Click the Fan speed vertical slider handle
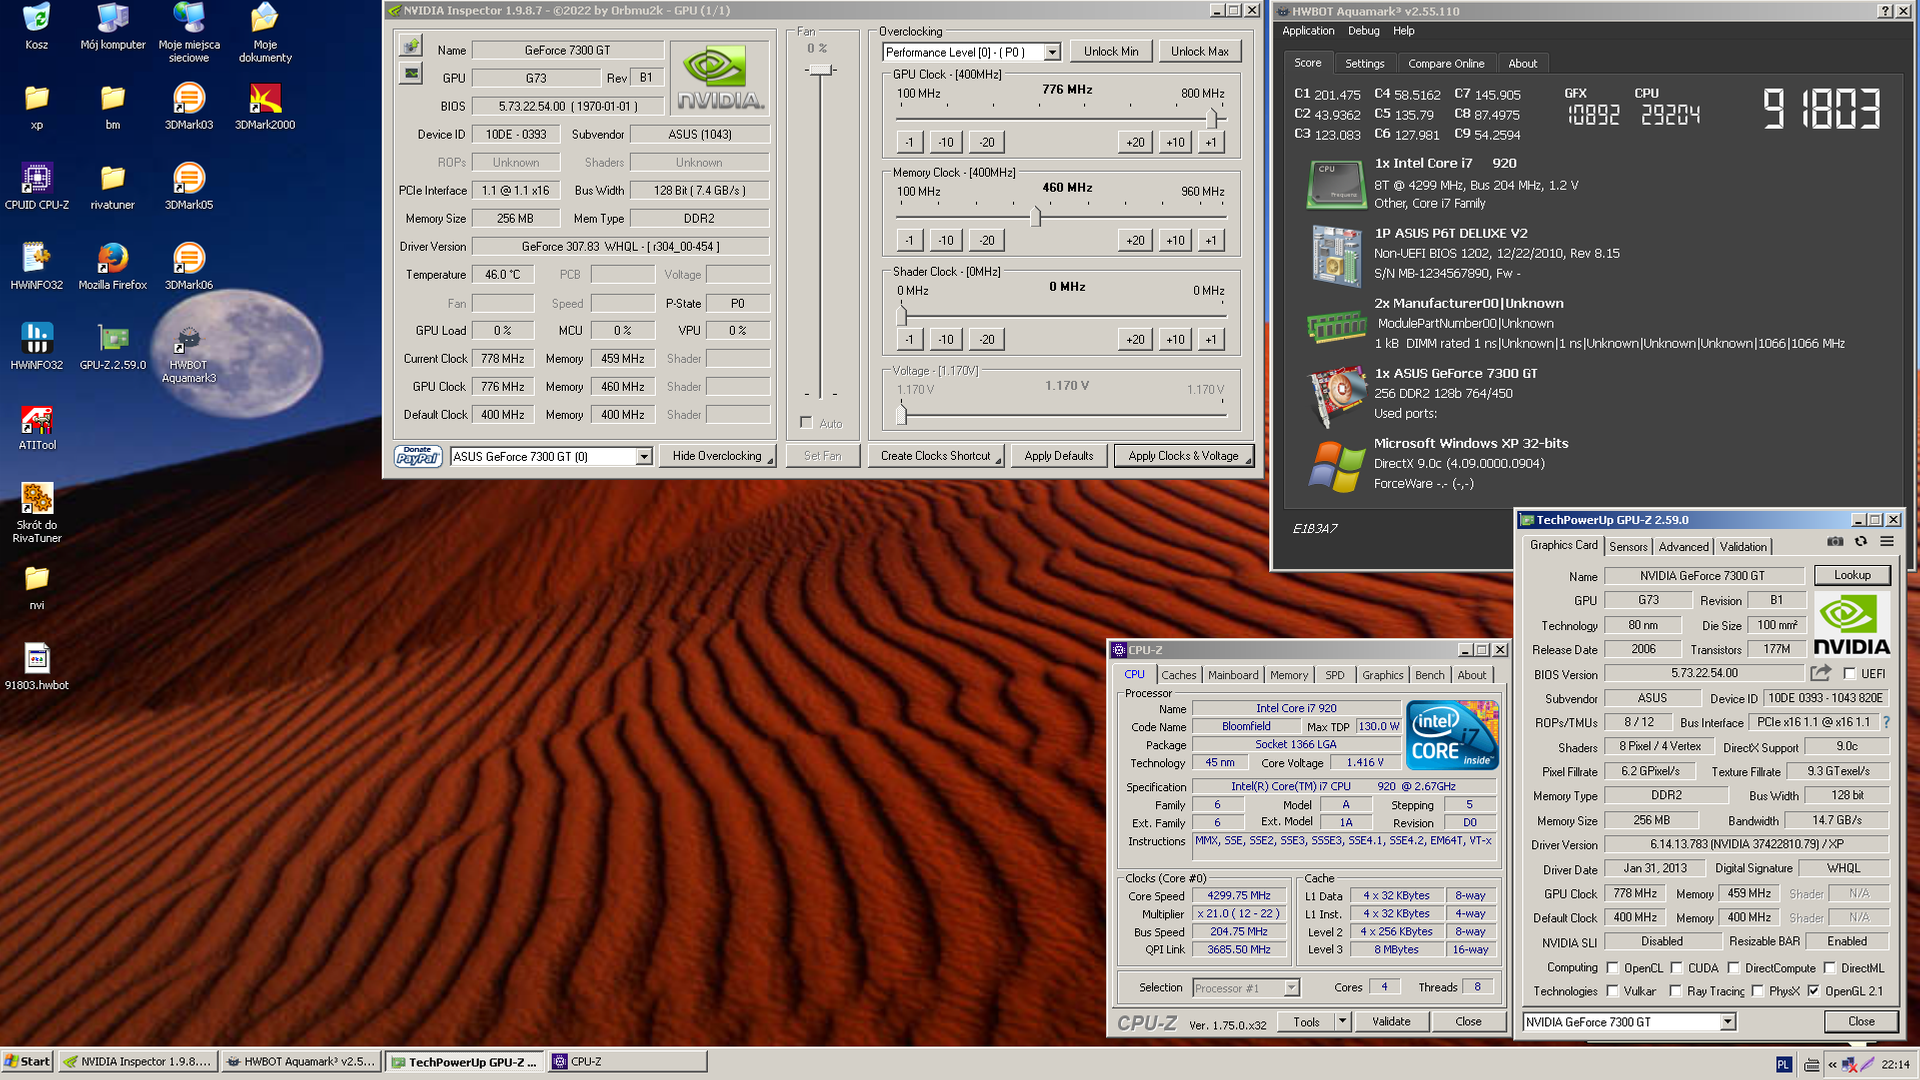The width and height of the screenshot is (1920, 1080). point(820,69)
